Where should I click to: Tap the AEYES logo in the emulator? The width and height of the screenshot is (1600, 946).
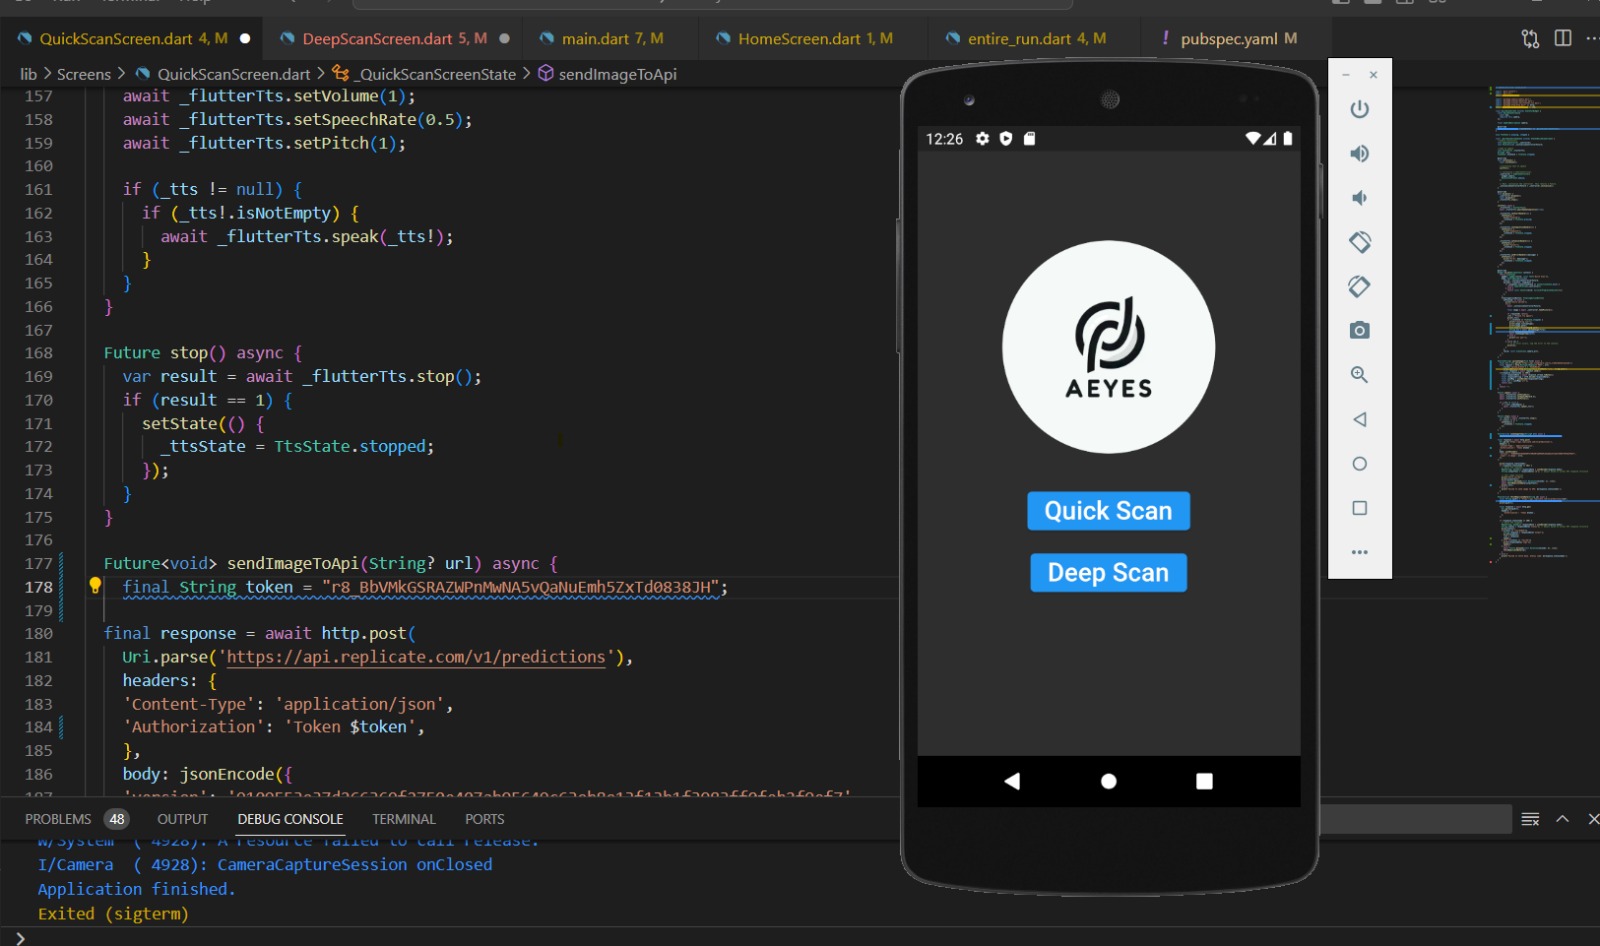tap(1108, 347)
